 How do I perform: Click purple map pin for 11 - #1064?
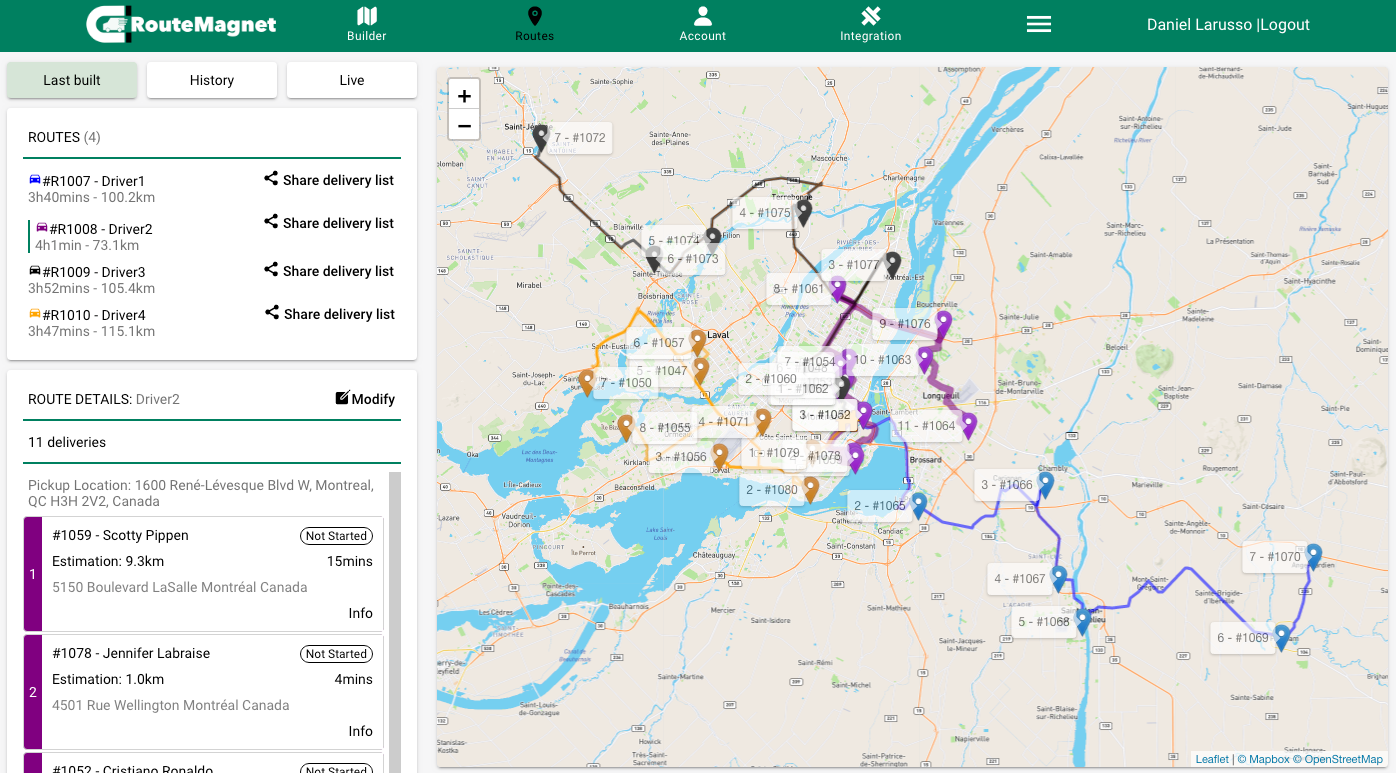[967, 426]
